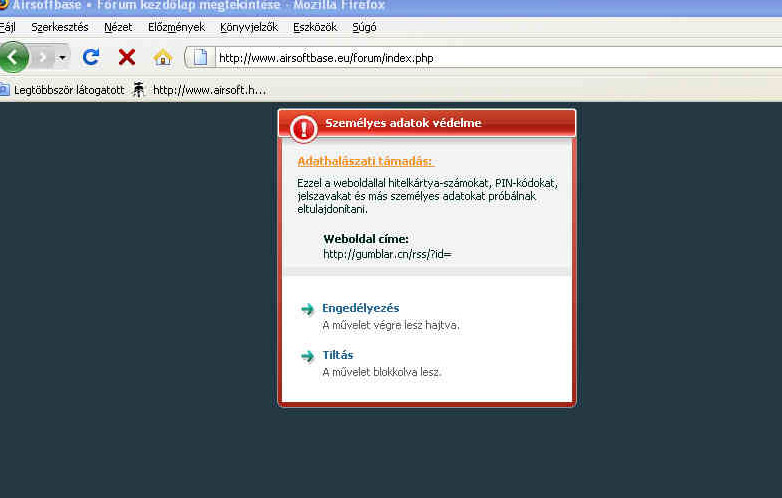Open the Szerkesztés menu

tap(59, 27)
